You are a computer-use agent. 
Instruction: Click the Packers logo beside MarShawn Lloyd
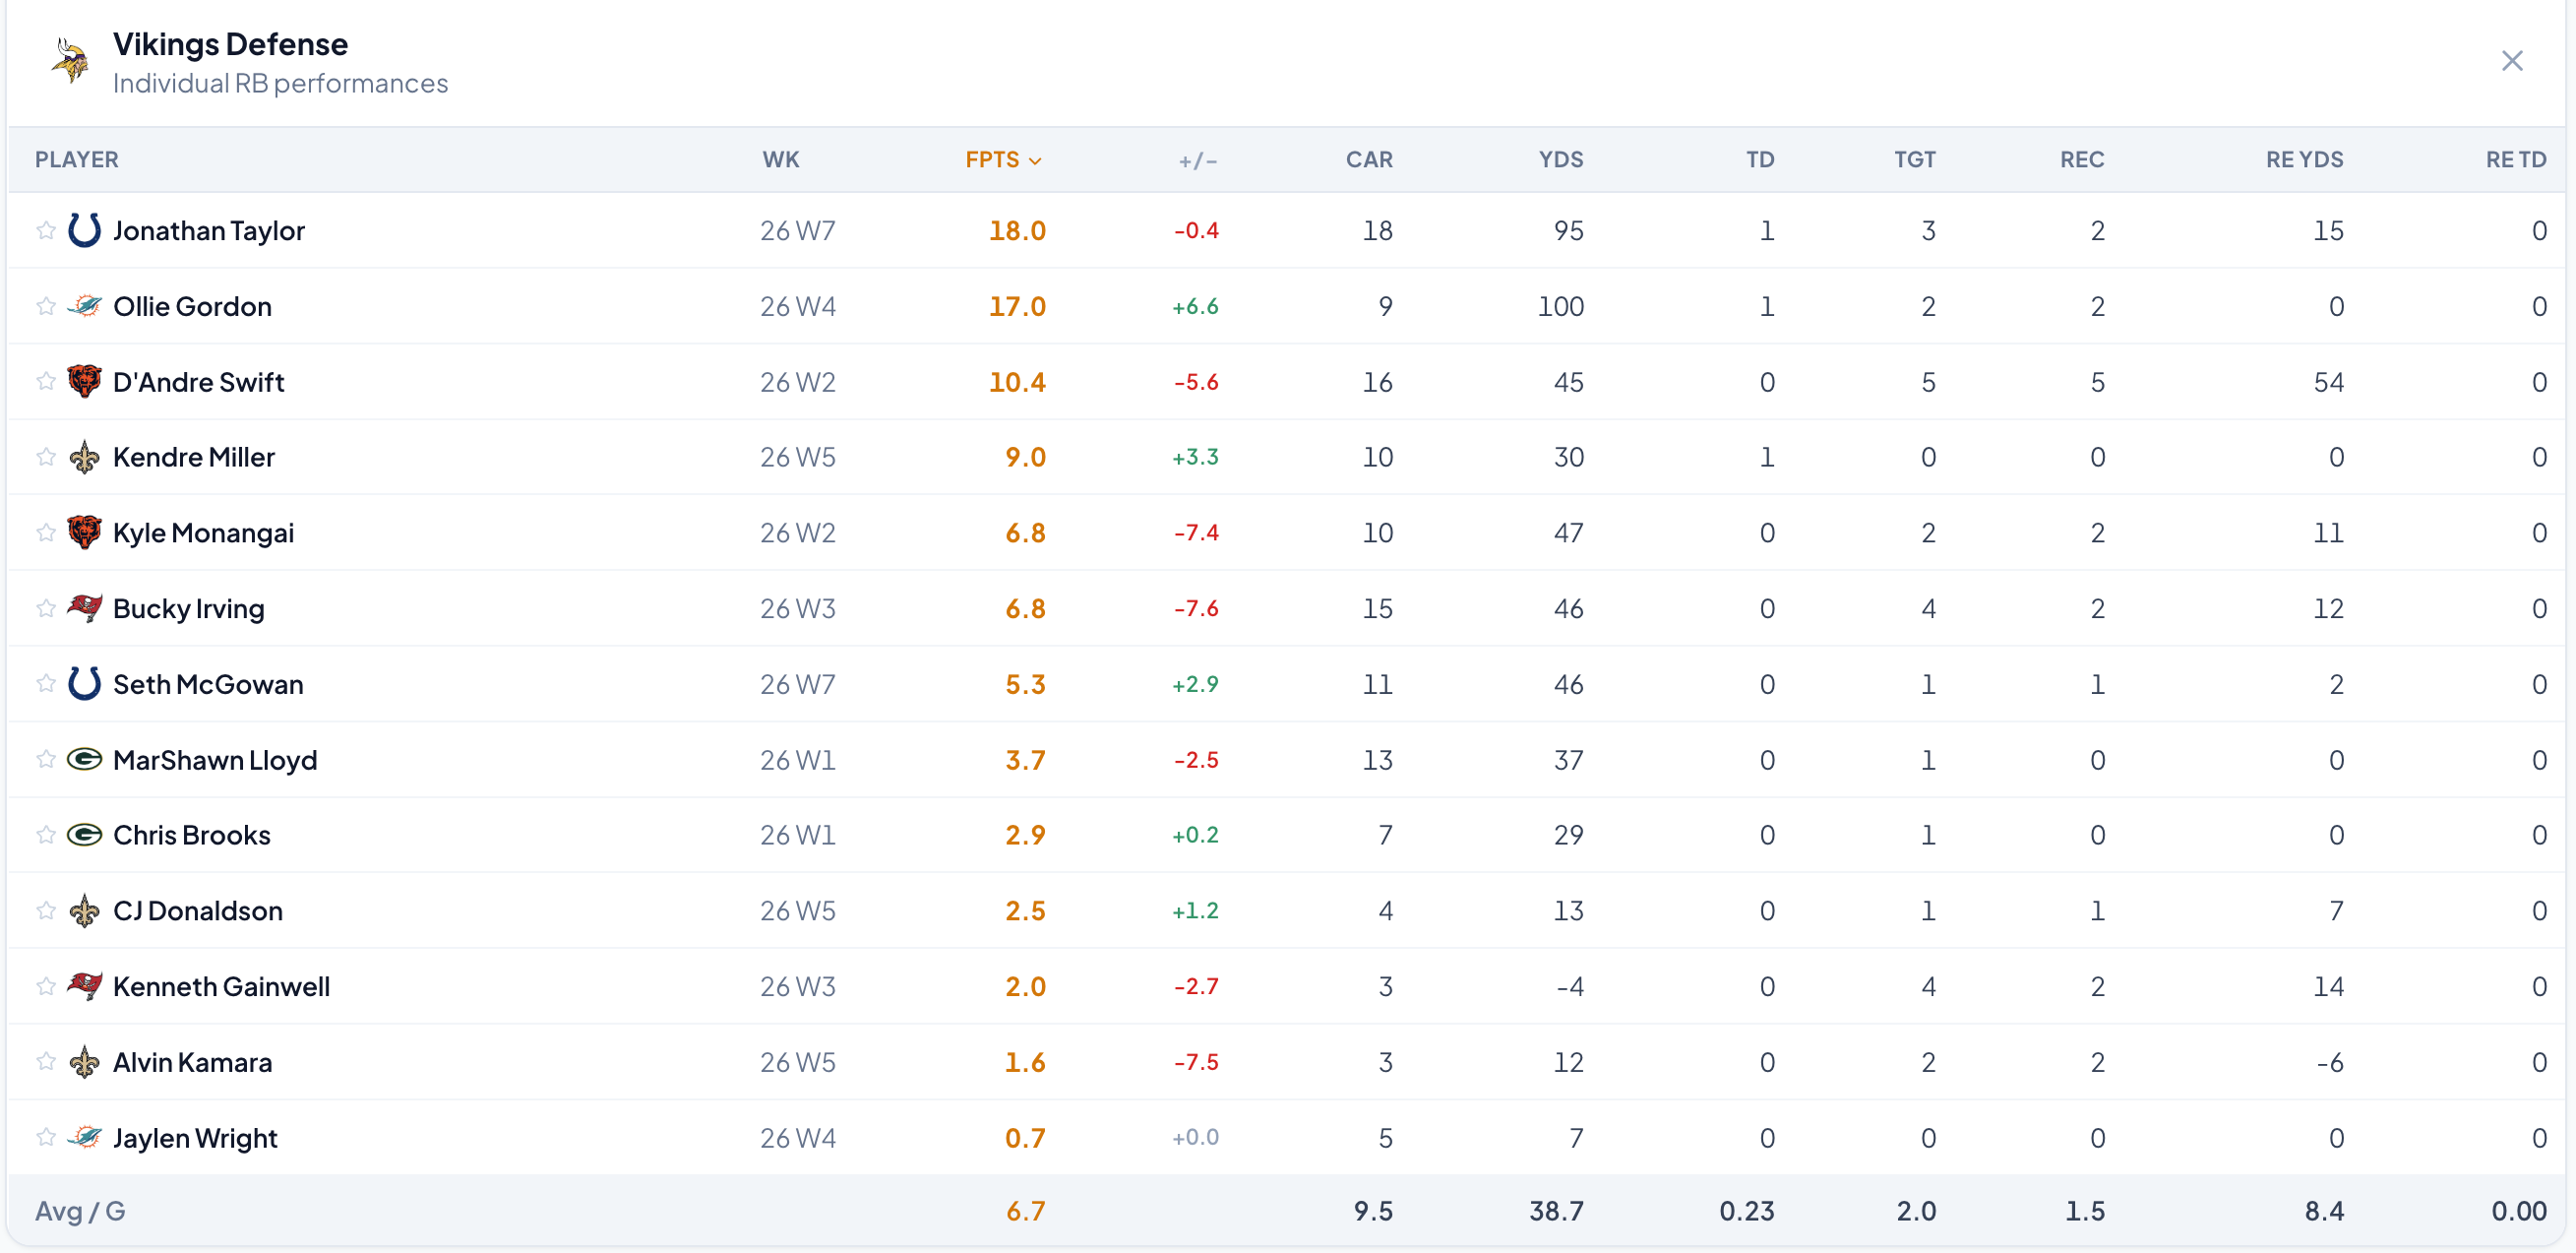84,760
